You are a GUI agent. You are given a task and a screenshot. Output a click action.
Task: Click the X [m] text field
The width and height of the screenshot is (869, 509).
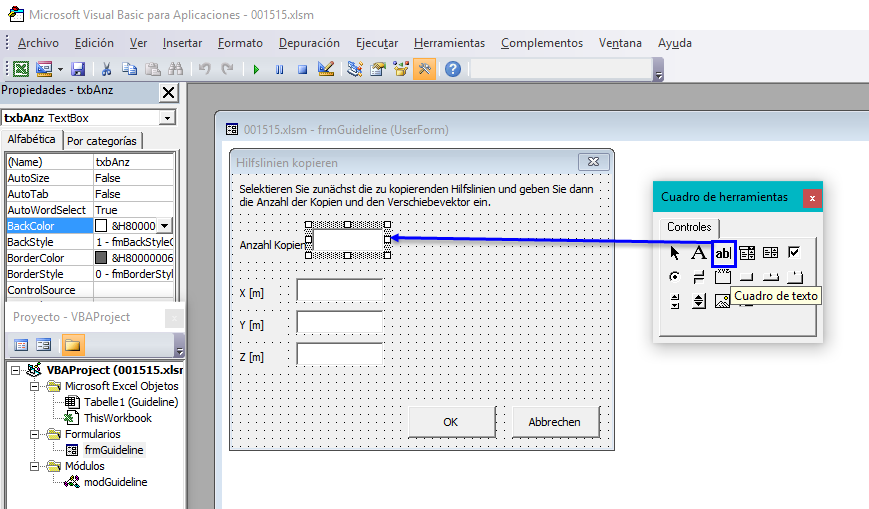click(x=340, y=290)
